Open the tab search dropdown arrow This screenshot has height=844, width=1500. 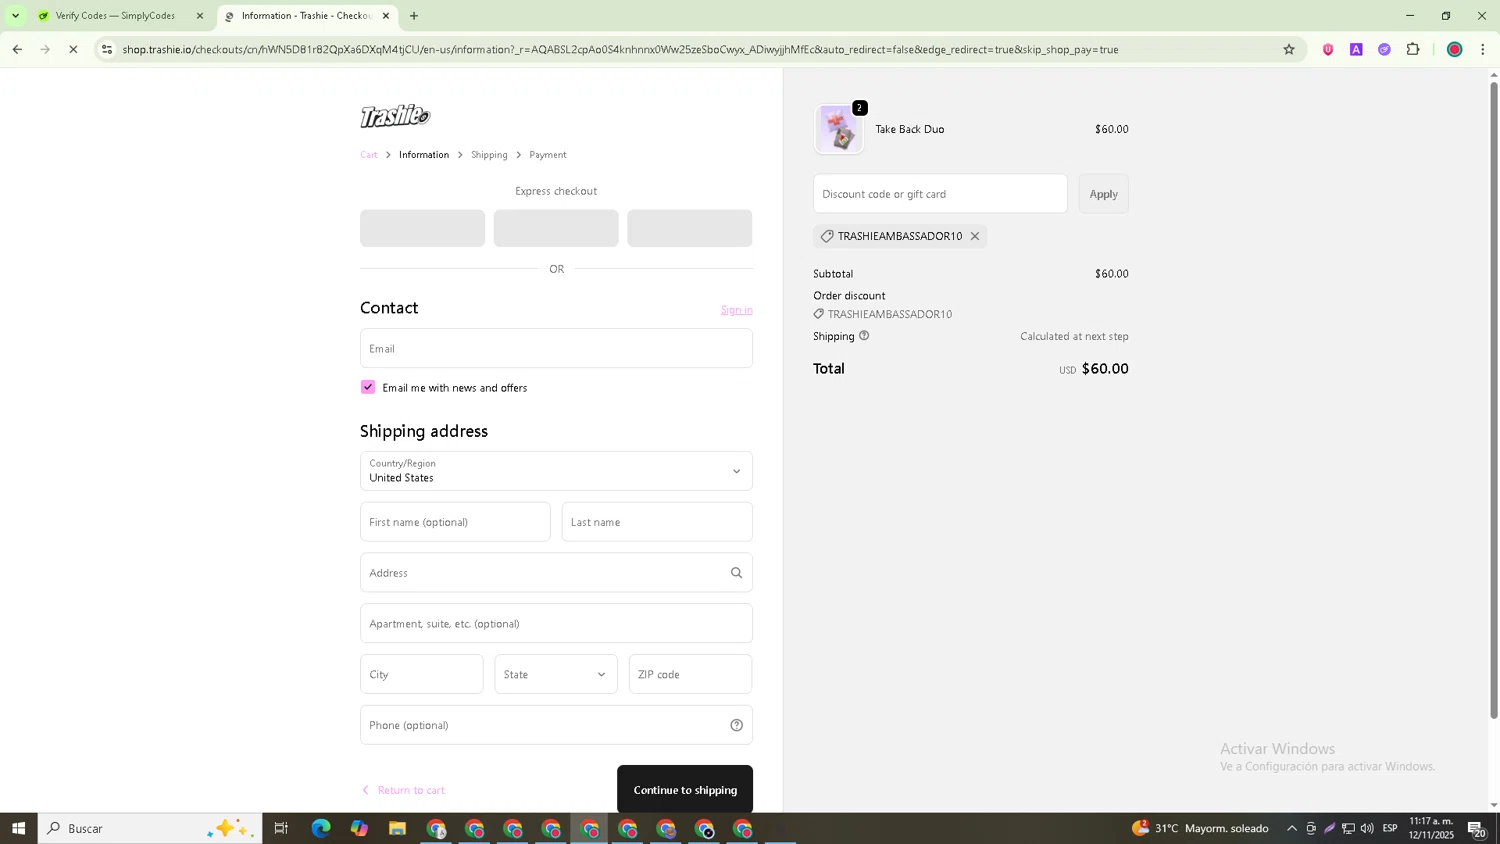pyautogui.click(x=15, y=16)
